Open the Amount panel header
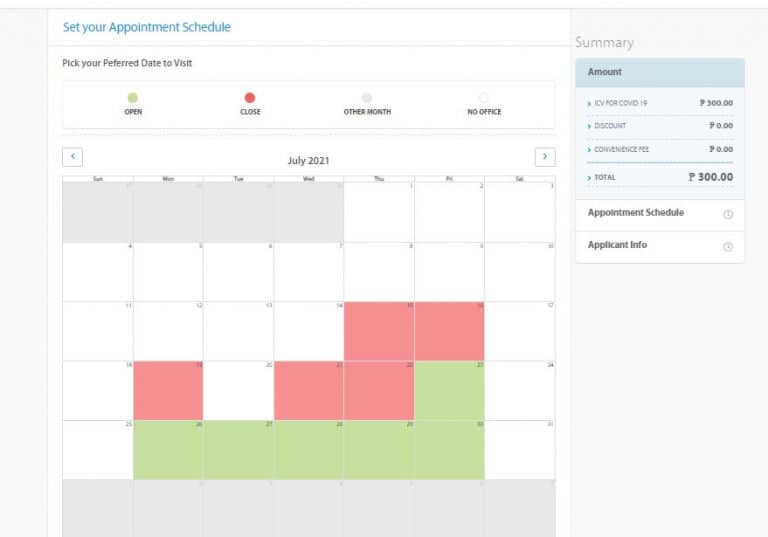 [x=659, y=72]
